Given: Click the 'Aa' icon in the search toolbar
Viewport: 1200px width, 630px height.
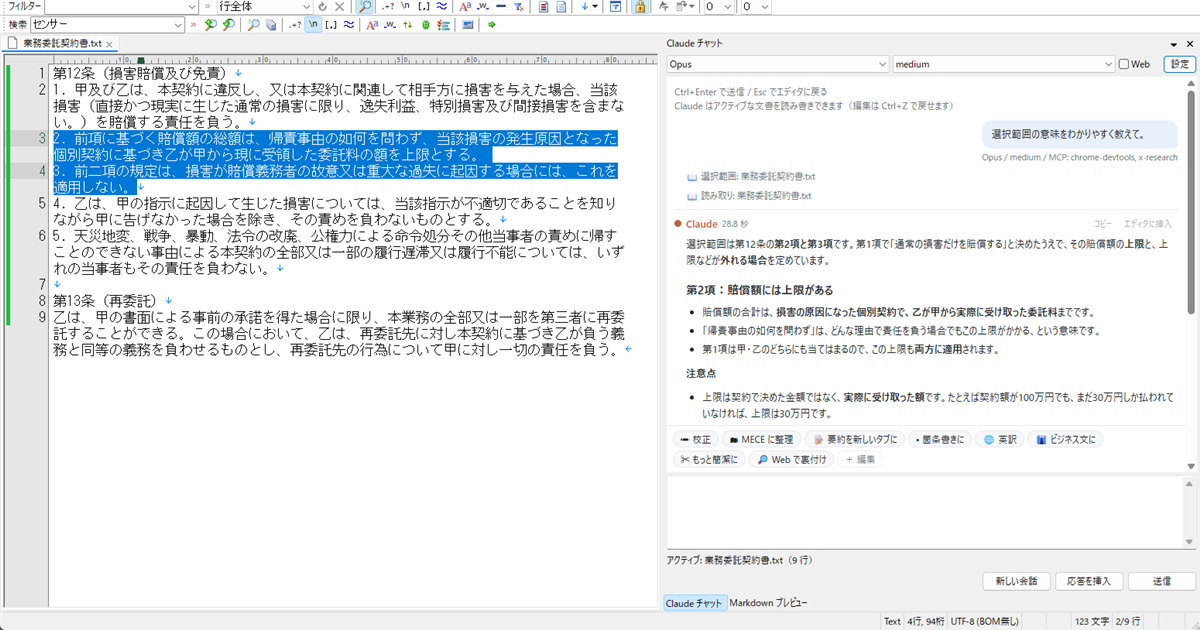Looking at the screenshot, I should coord(371,24).
